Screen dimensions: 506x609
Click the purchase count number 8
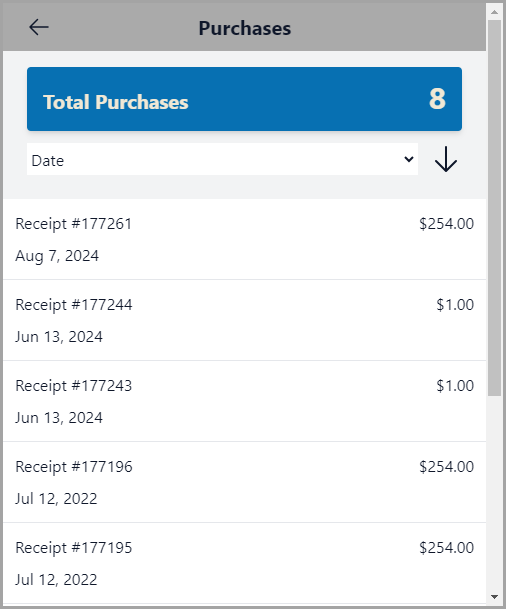(x=437, y=99)
